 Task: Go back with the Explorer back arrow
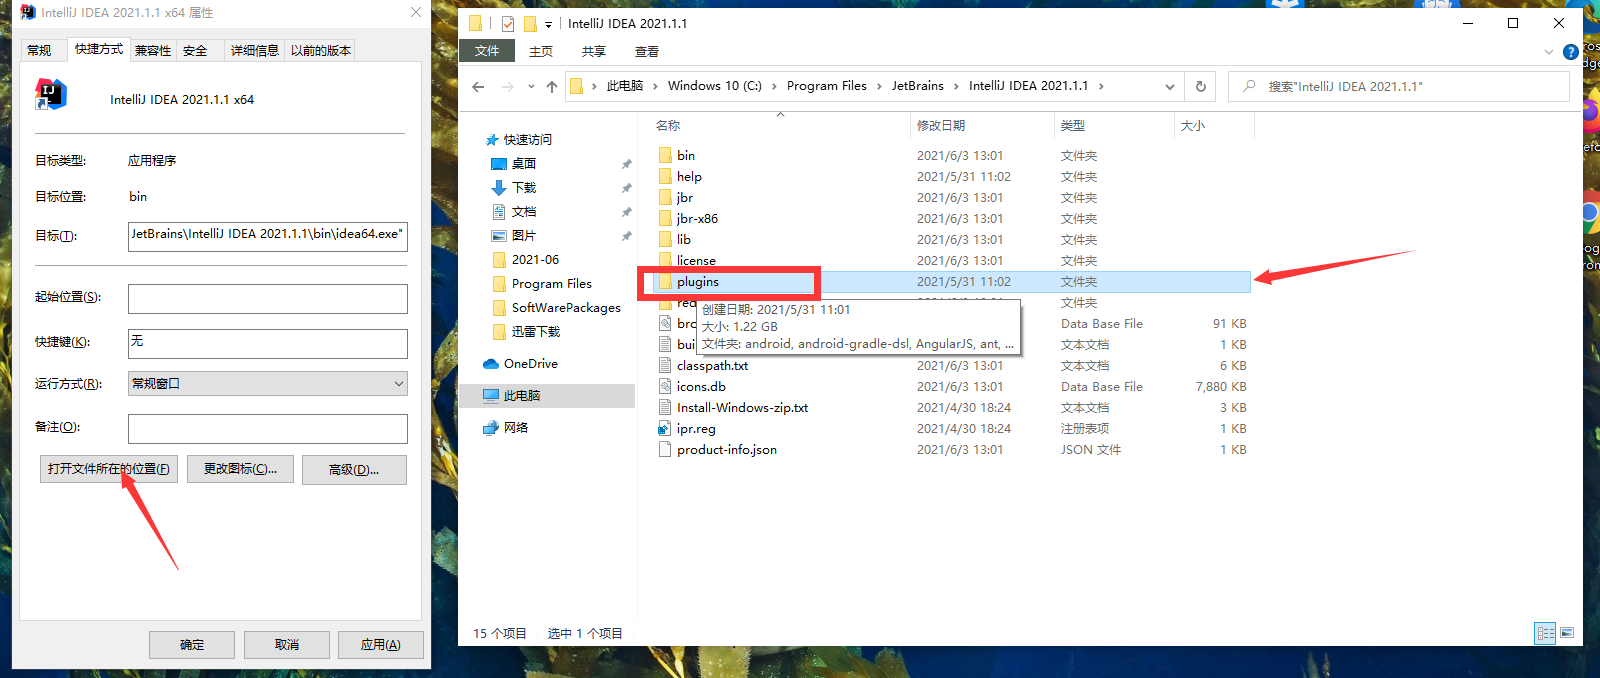pos(478,87)
